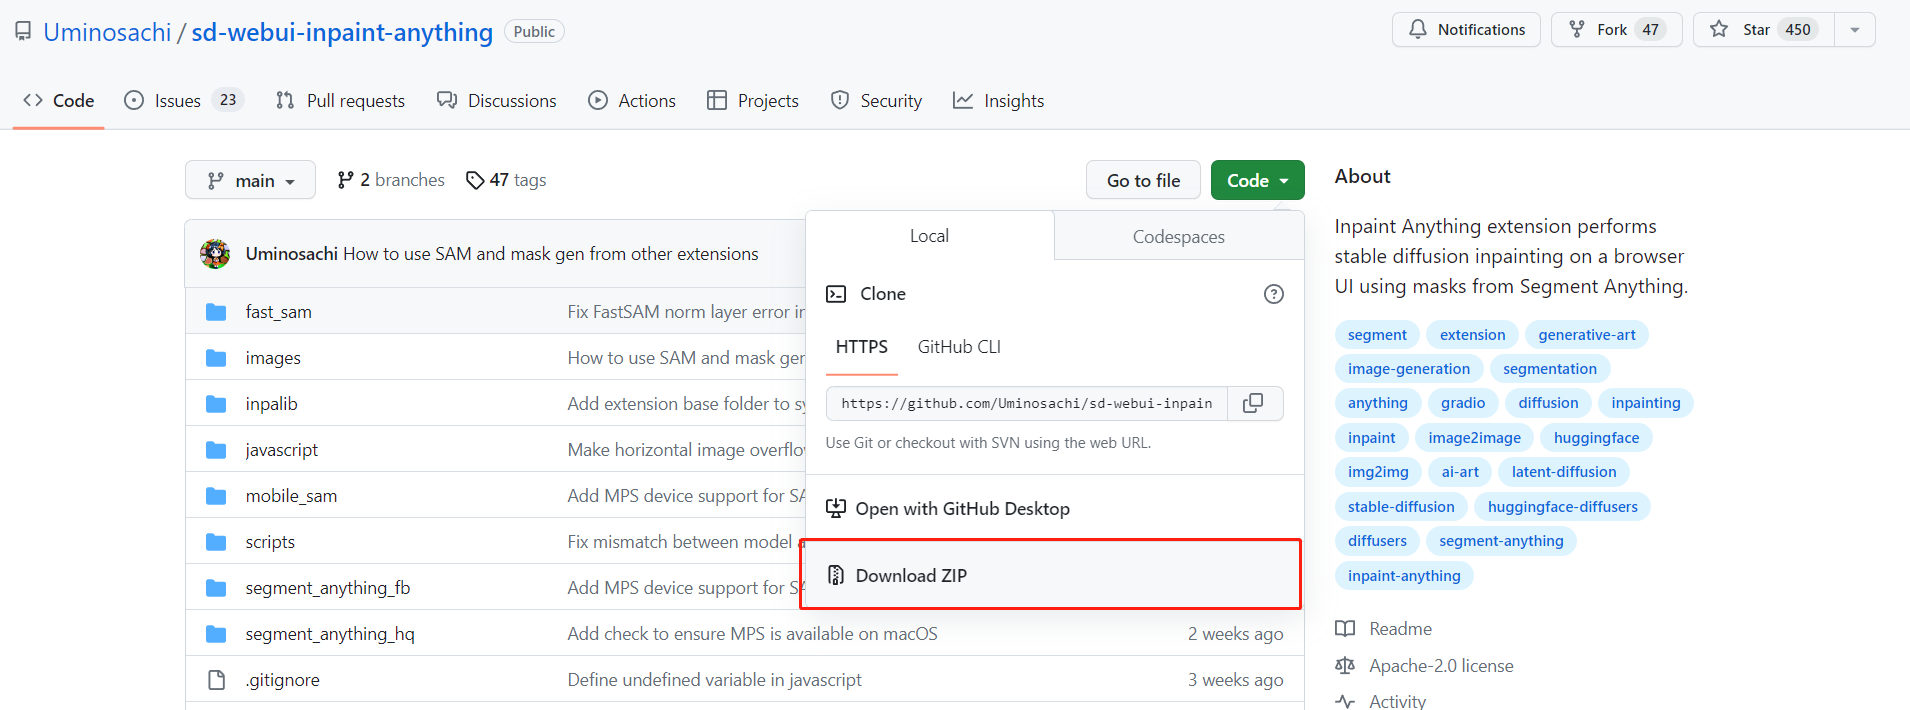Open the Apache-2.0 license link
The image size is (1910, 710).
(x=1441, y=666)
